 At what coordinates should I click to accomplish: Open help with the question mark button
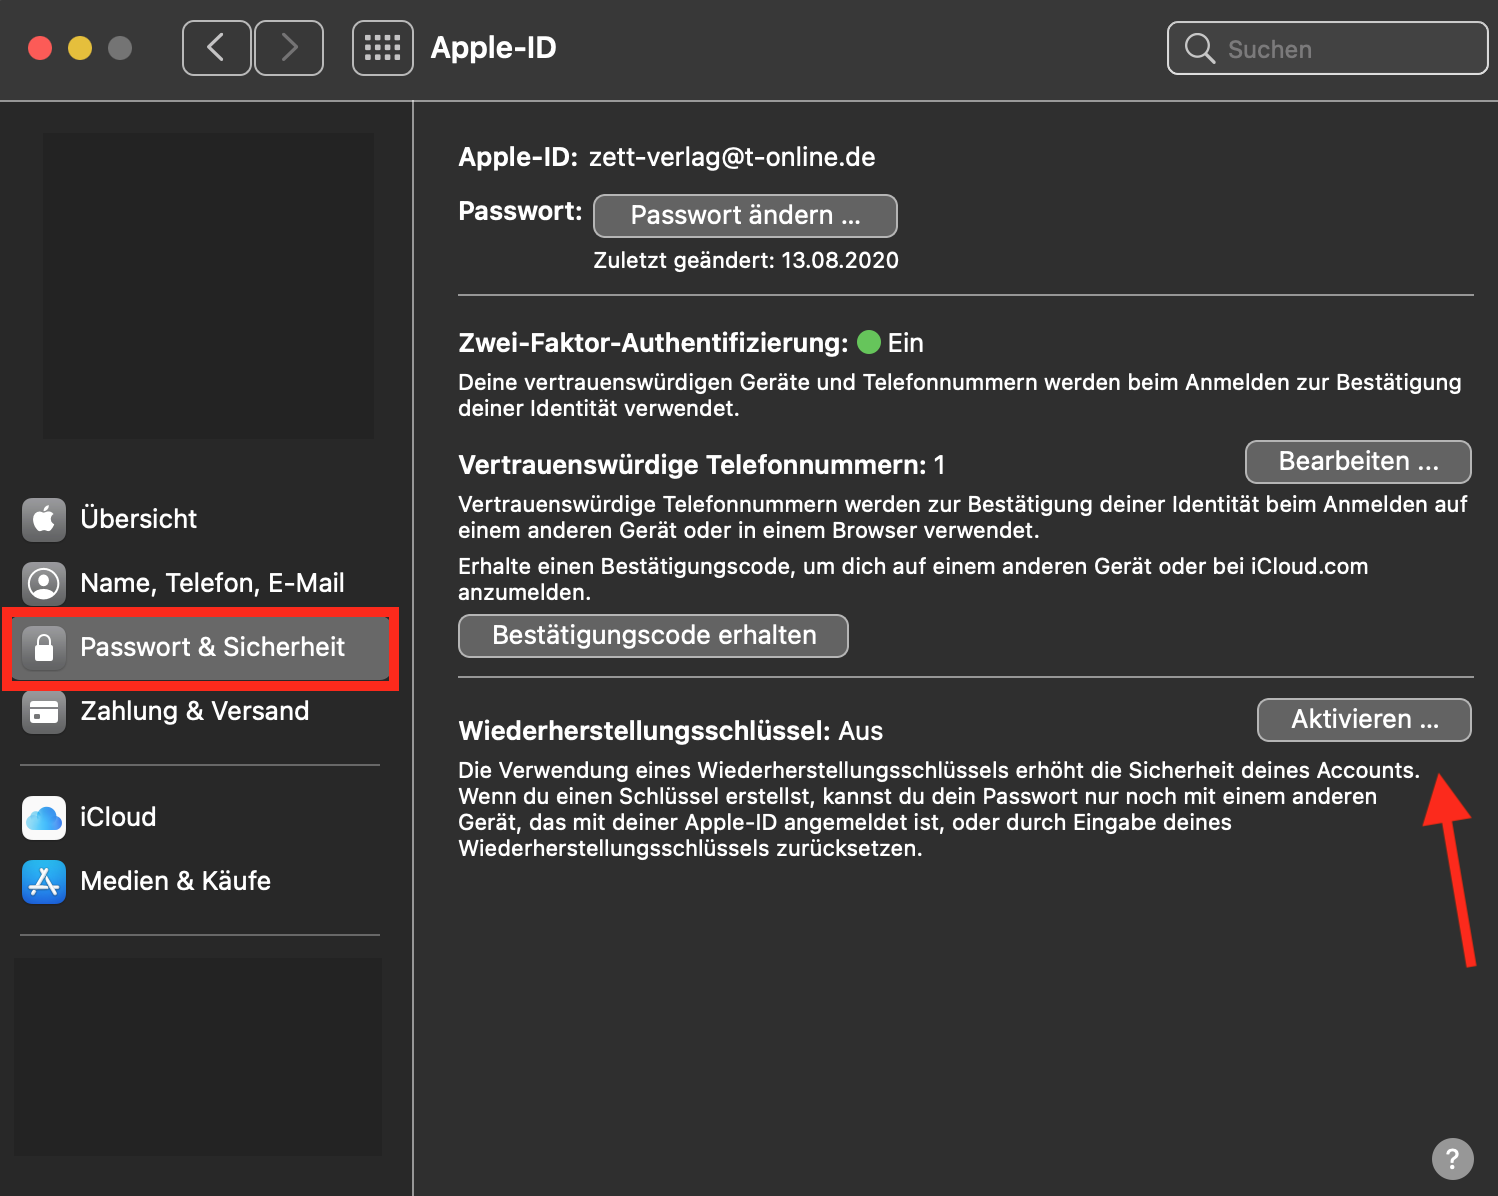1452,1159
